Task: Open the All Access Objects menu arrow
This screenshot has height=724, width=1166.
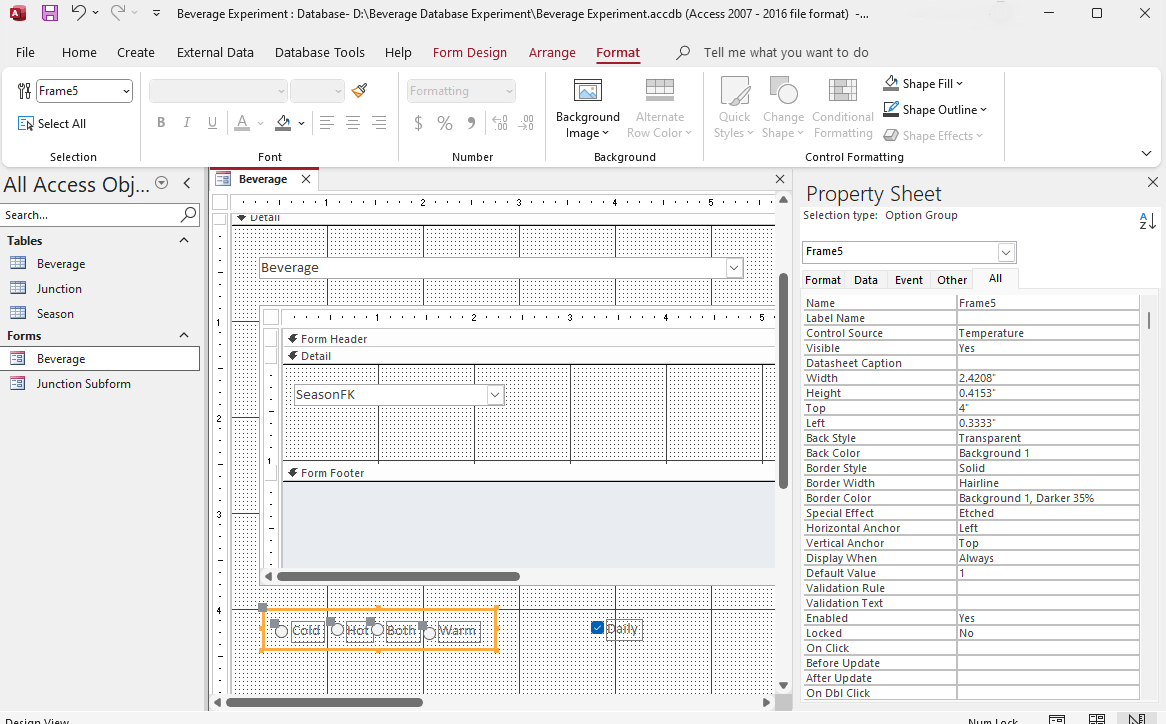Action: click(161, 183)
